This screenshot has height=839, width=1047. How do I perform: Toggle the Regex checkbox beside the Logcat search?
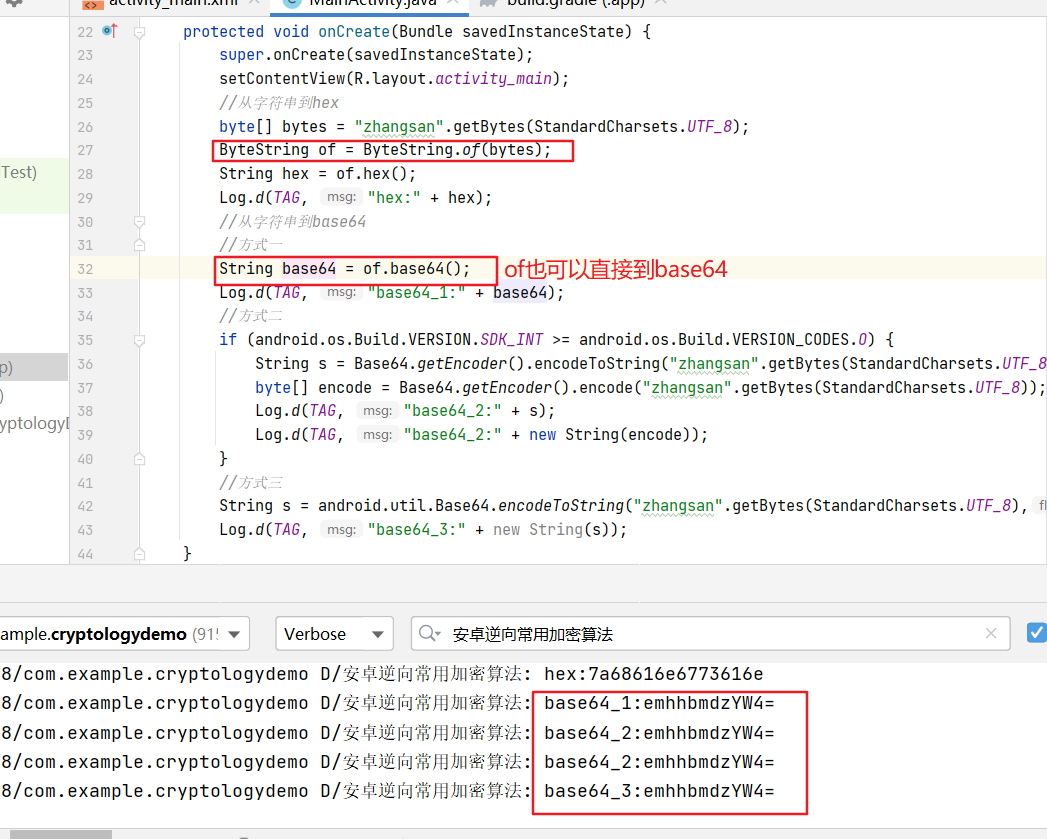click(x=1037, y=633)
